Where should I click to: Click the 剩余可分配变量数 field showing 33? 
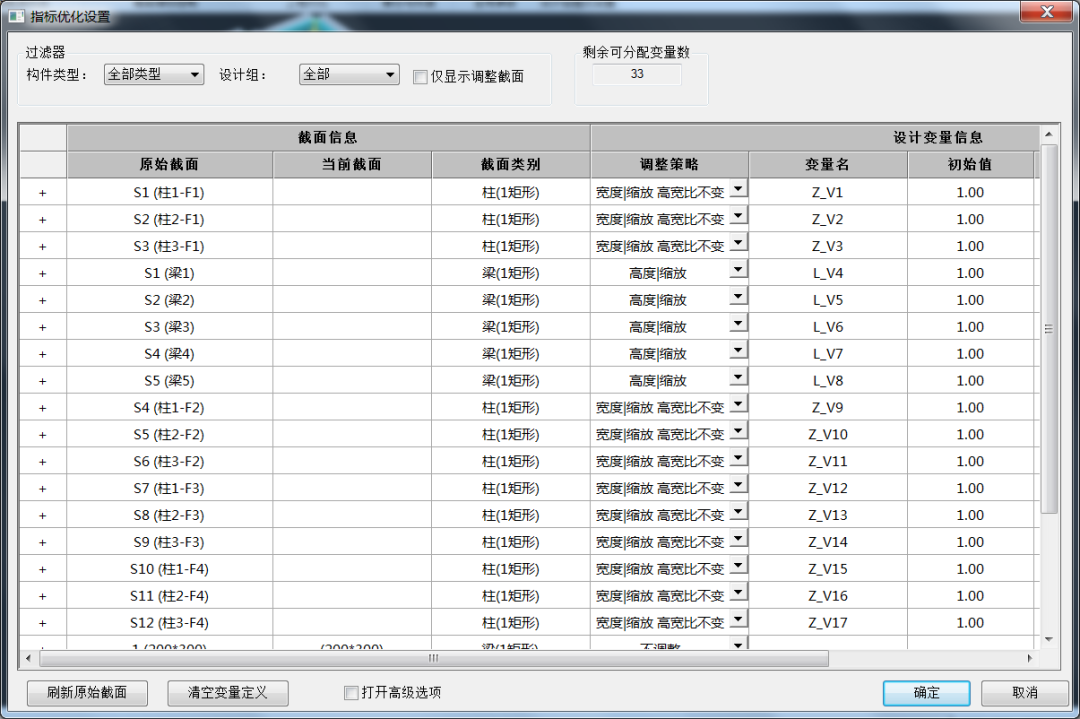click(637, 74)
